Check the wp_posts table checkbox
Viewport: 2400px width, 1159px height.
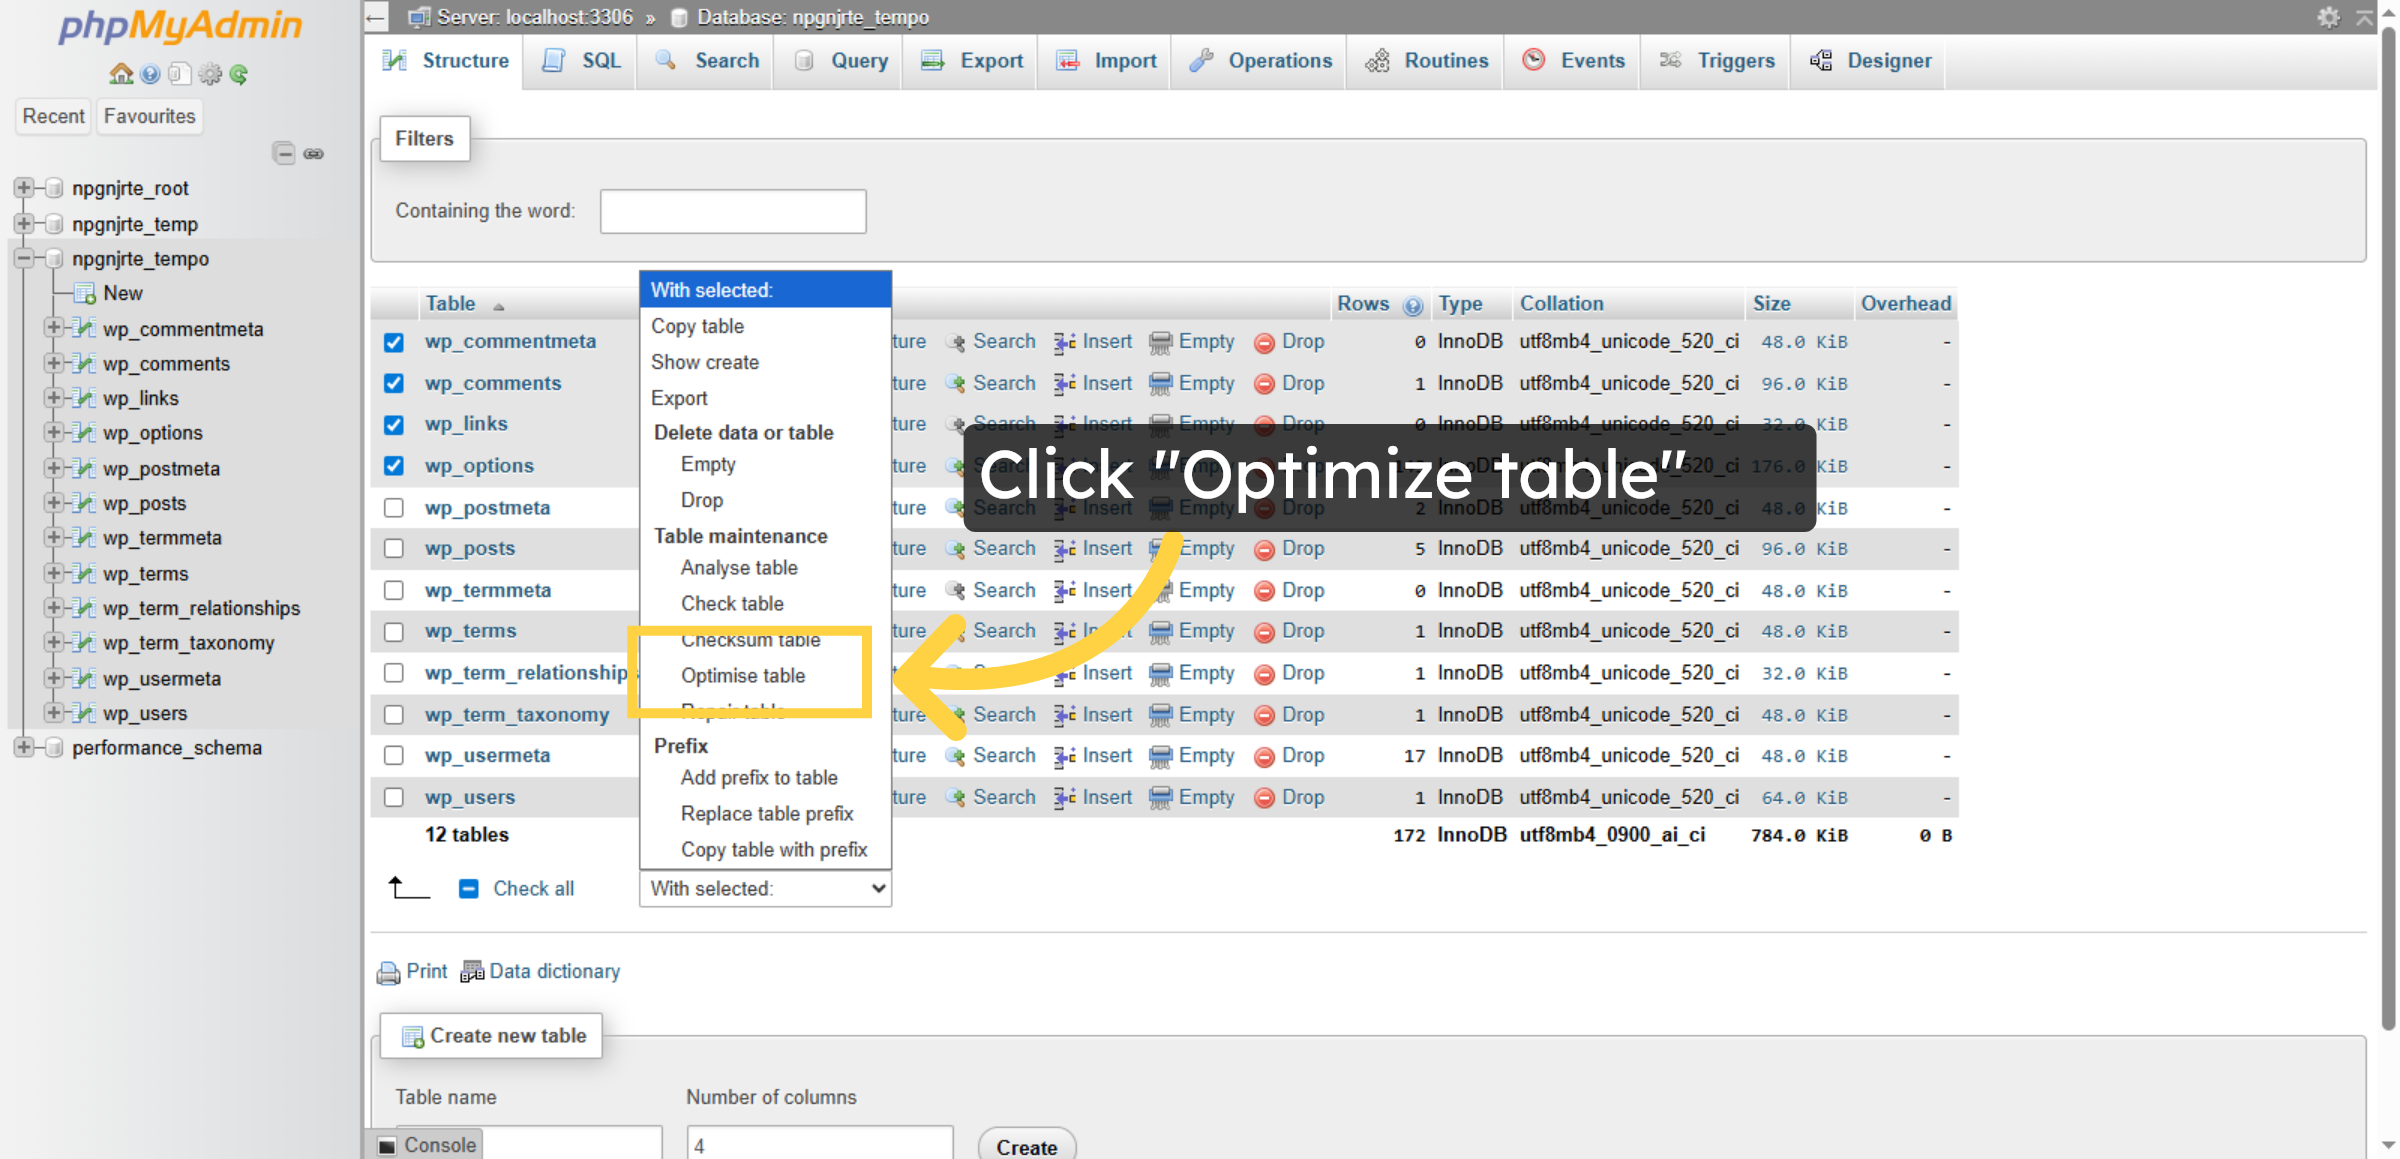point(394,548)
